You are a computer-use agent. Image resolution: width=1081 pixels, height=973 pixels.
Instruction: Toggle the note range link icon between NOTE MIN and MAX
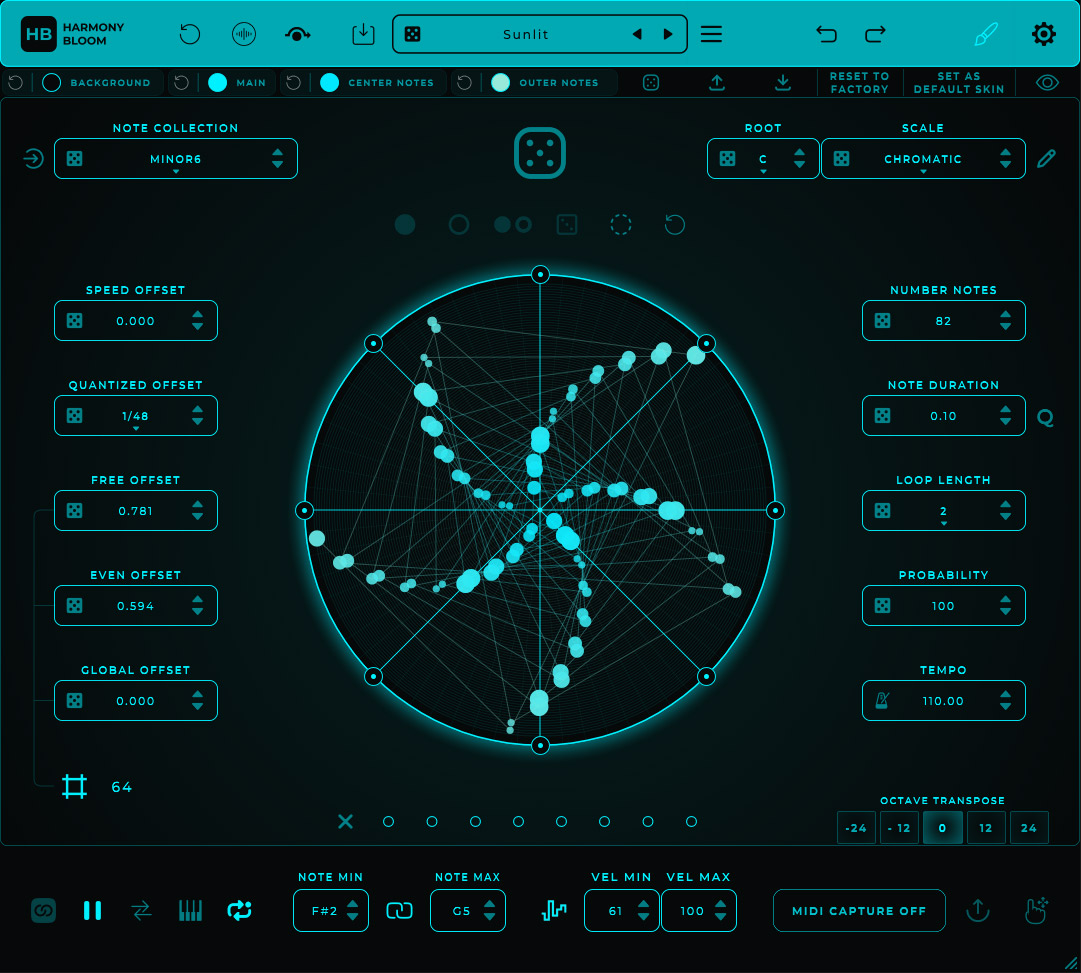click(399, 910)
